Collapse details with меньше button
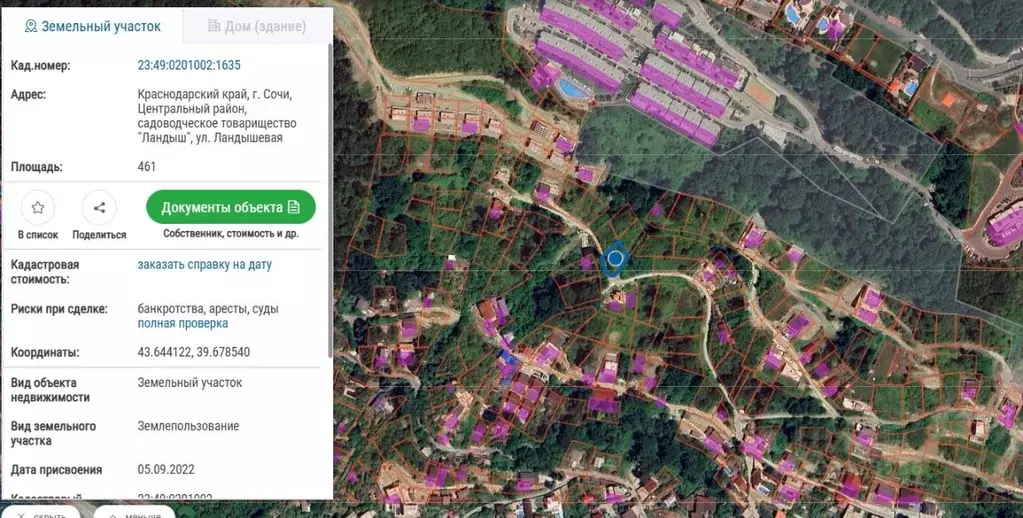 point(134,514)
